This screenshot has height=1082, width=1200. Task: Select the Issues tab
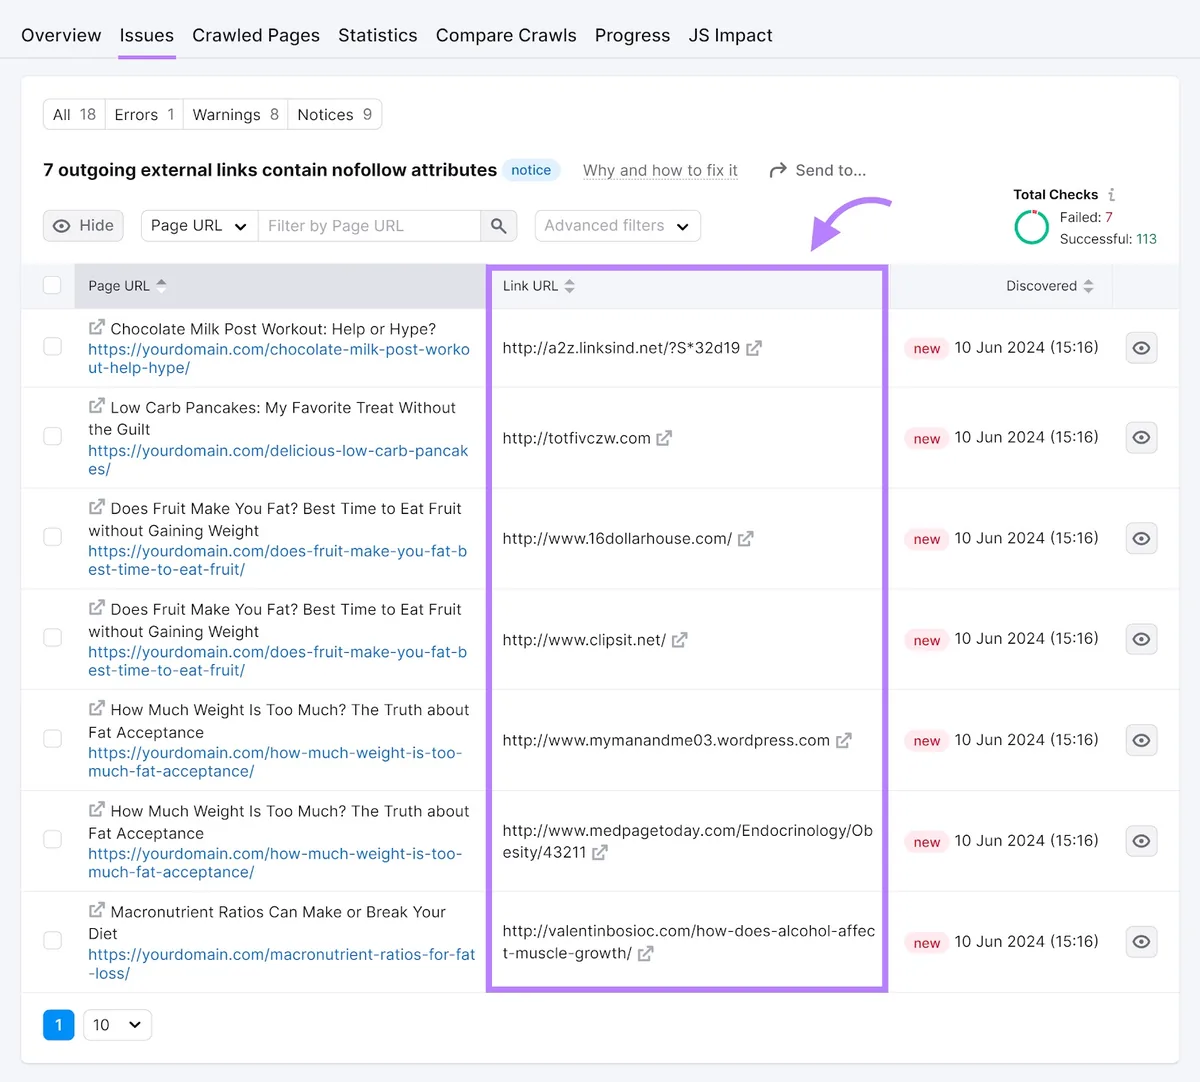[147, 35]
